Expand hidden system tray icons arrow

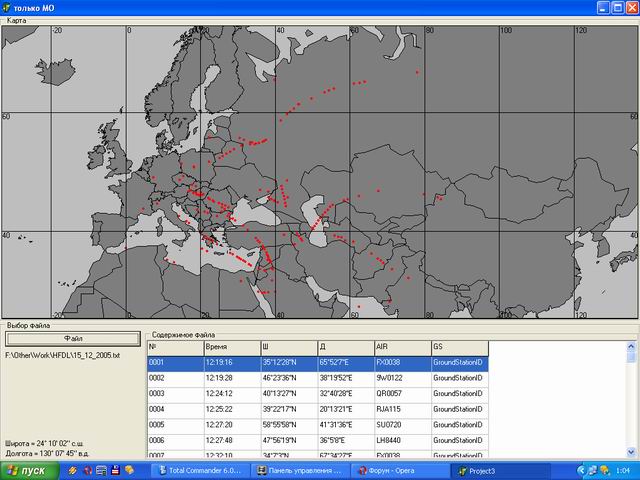point(581,471)
